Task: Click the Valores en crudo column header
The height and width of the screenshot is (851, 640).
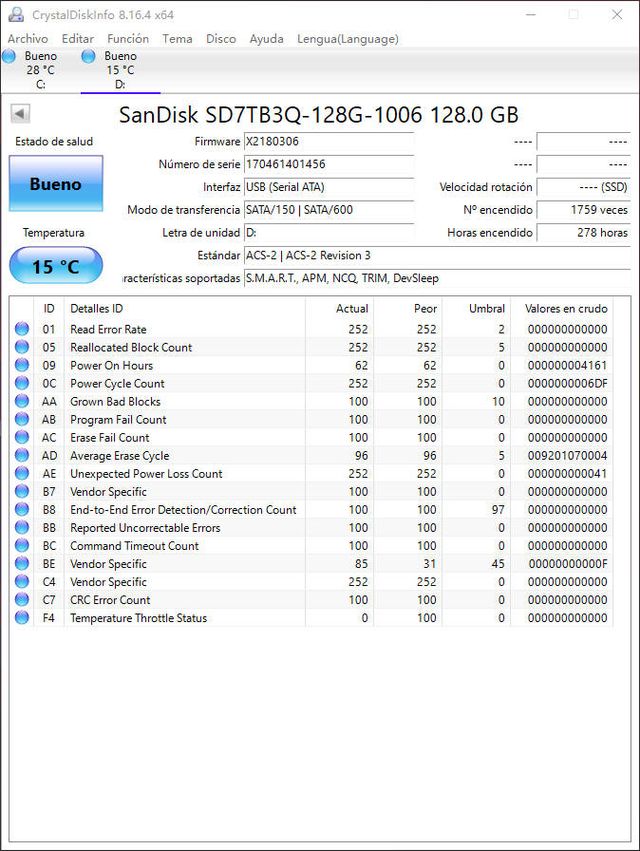Action: tap(565, 309)
